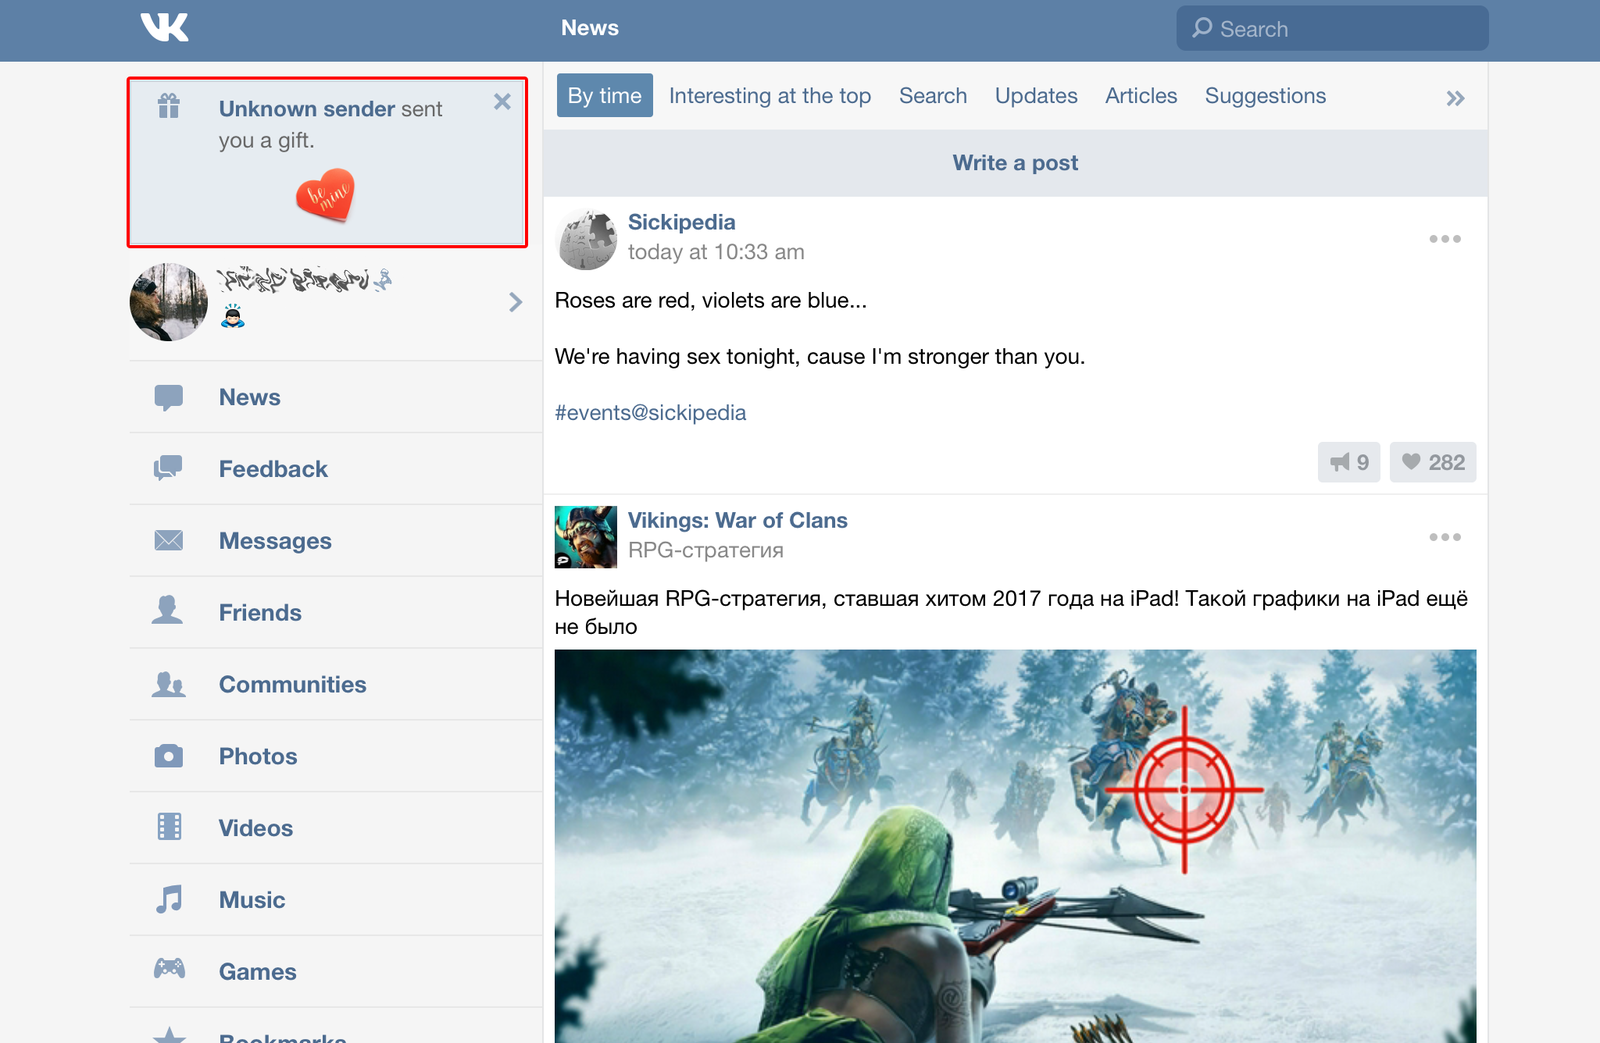
Task: Click the Photos camera icon
Action: [x=169, y=756]
